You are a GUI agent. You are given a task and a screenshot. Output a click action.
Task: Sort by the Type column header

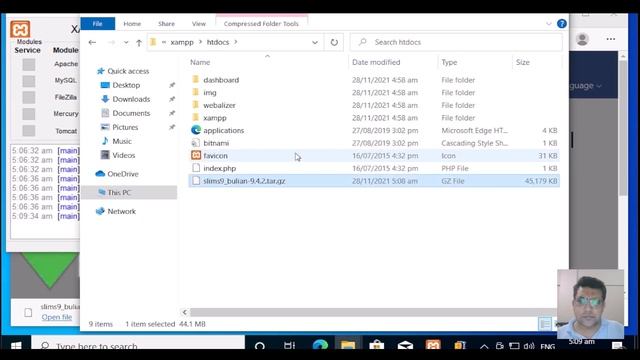449,62
